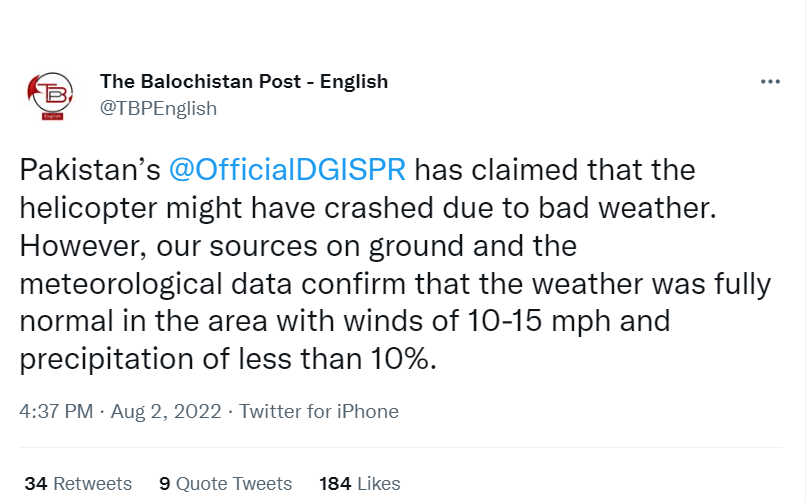
Task: Open the three-dot more options menu
Action: [x=770, y=82]
